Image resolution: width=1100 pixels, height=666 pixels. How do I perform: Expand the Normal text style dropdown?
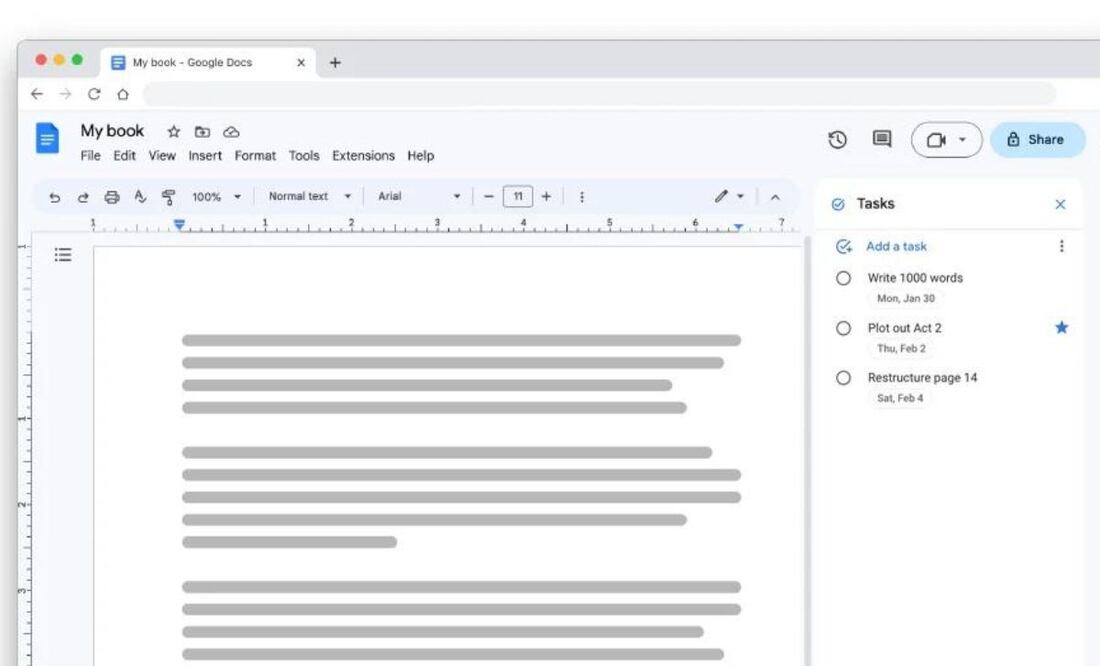click(309, 197)
